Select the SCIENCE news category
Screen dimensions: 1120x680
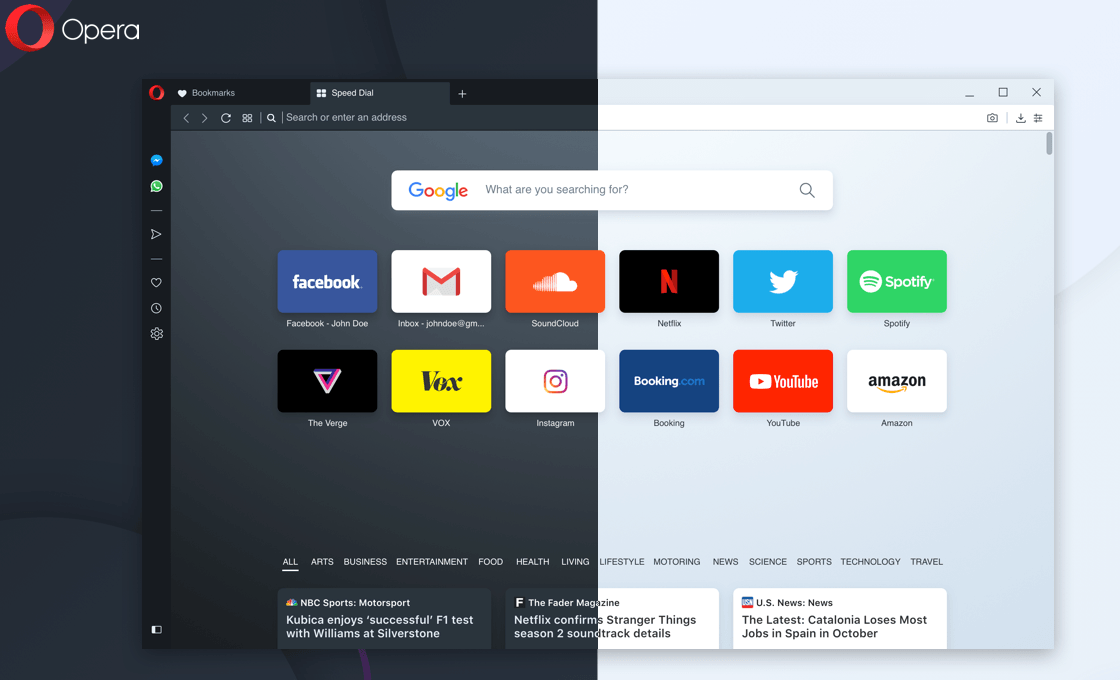point(768,562)
